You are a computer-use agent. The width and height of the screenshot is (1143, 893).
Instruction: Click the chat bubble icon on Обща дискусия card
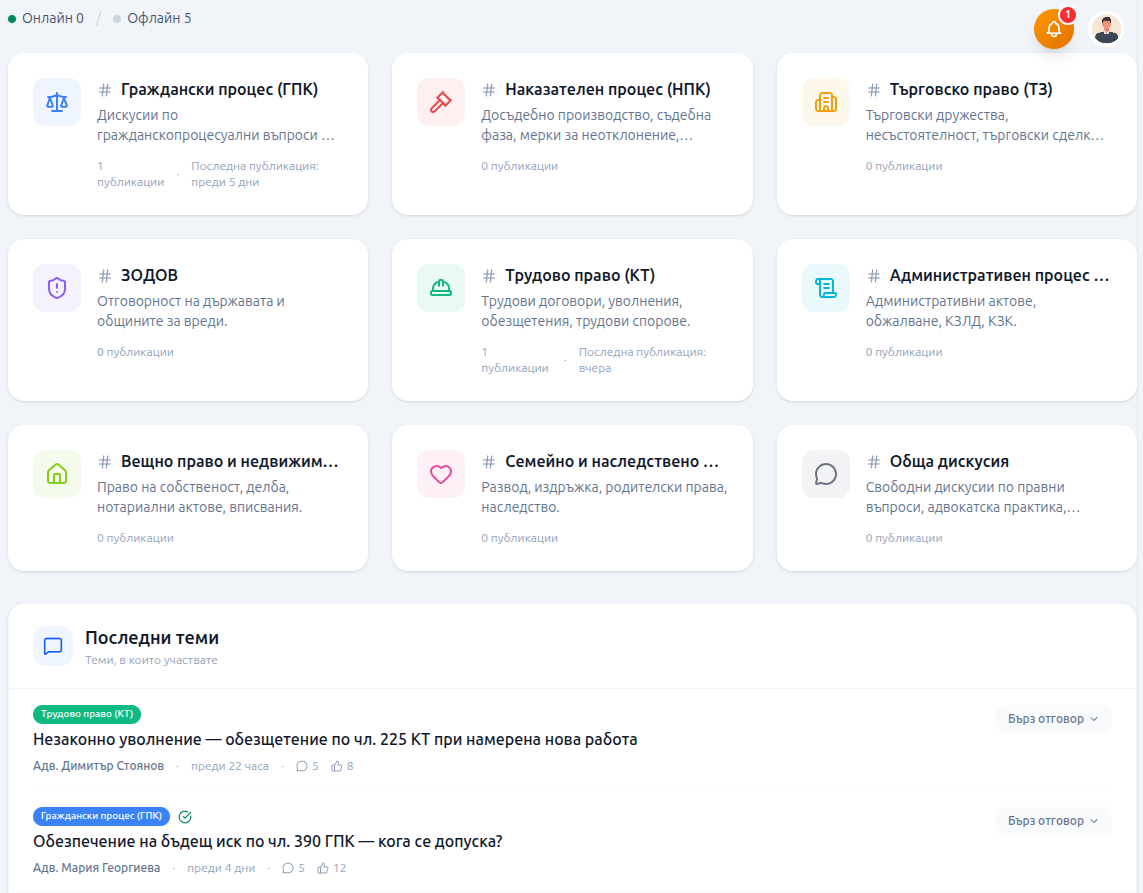(x=825, y=474)
